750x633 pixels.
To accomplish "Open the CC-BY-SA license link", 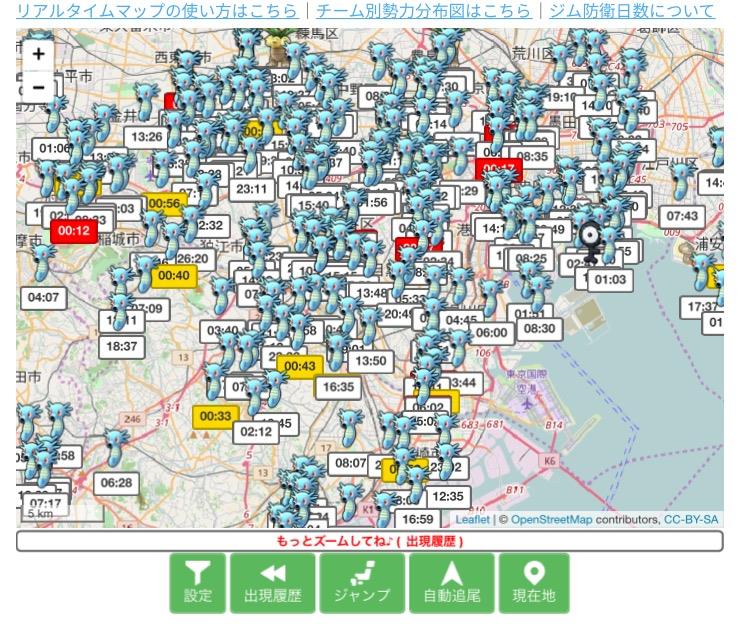I will coord(691,519).
